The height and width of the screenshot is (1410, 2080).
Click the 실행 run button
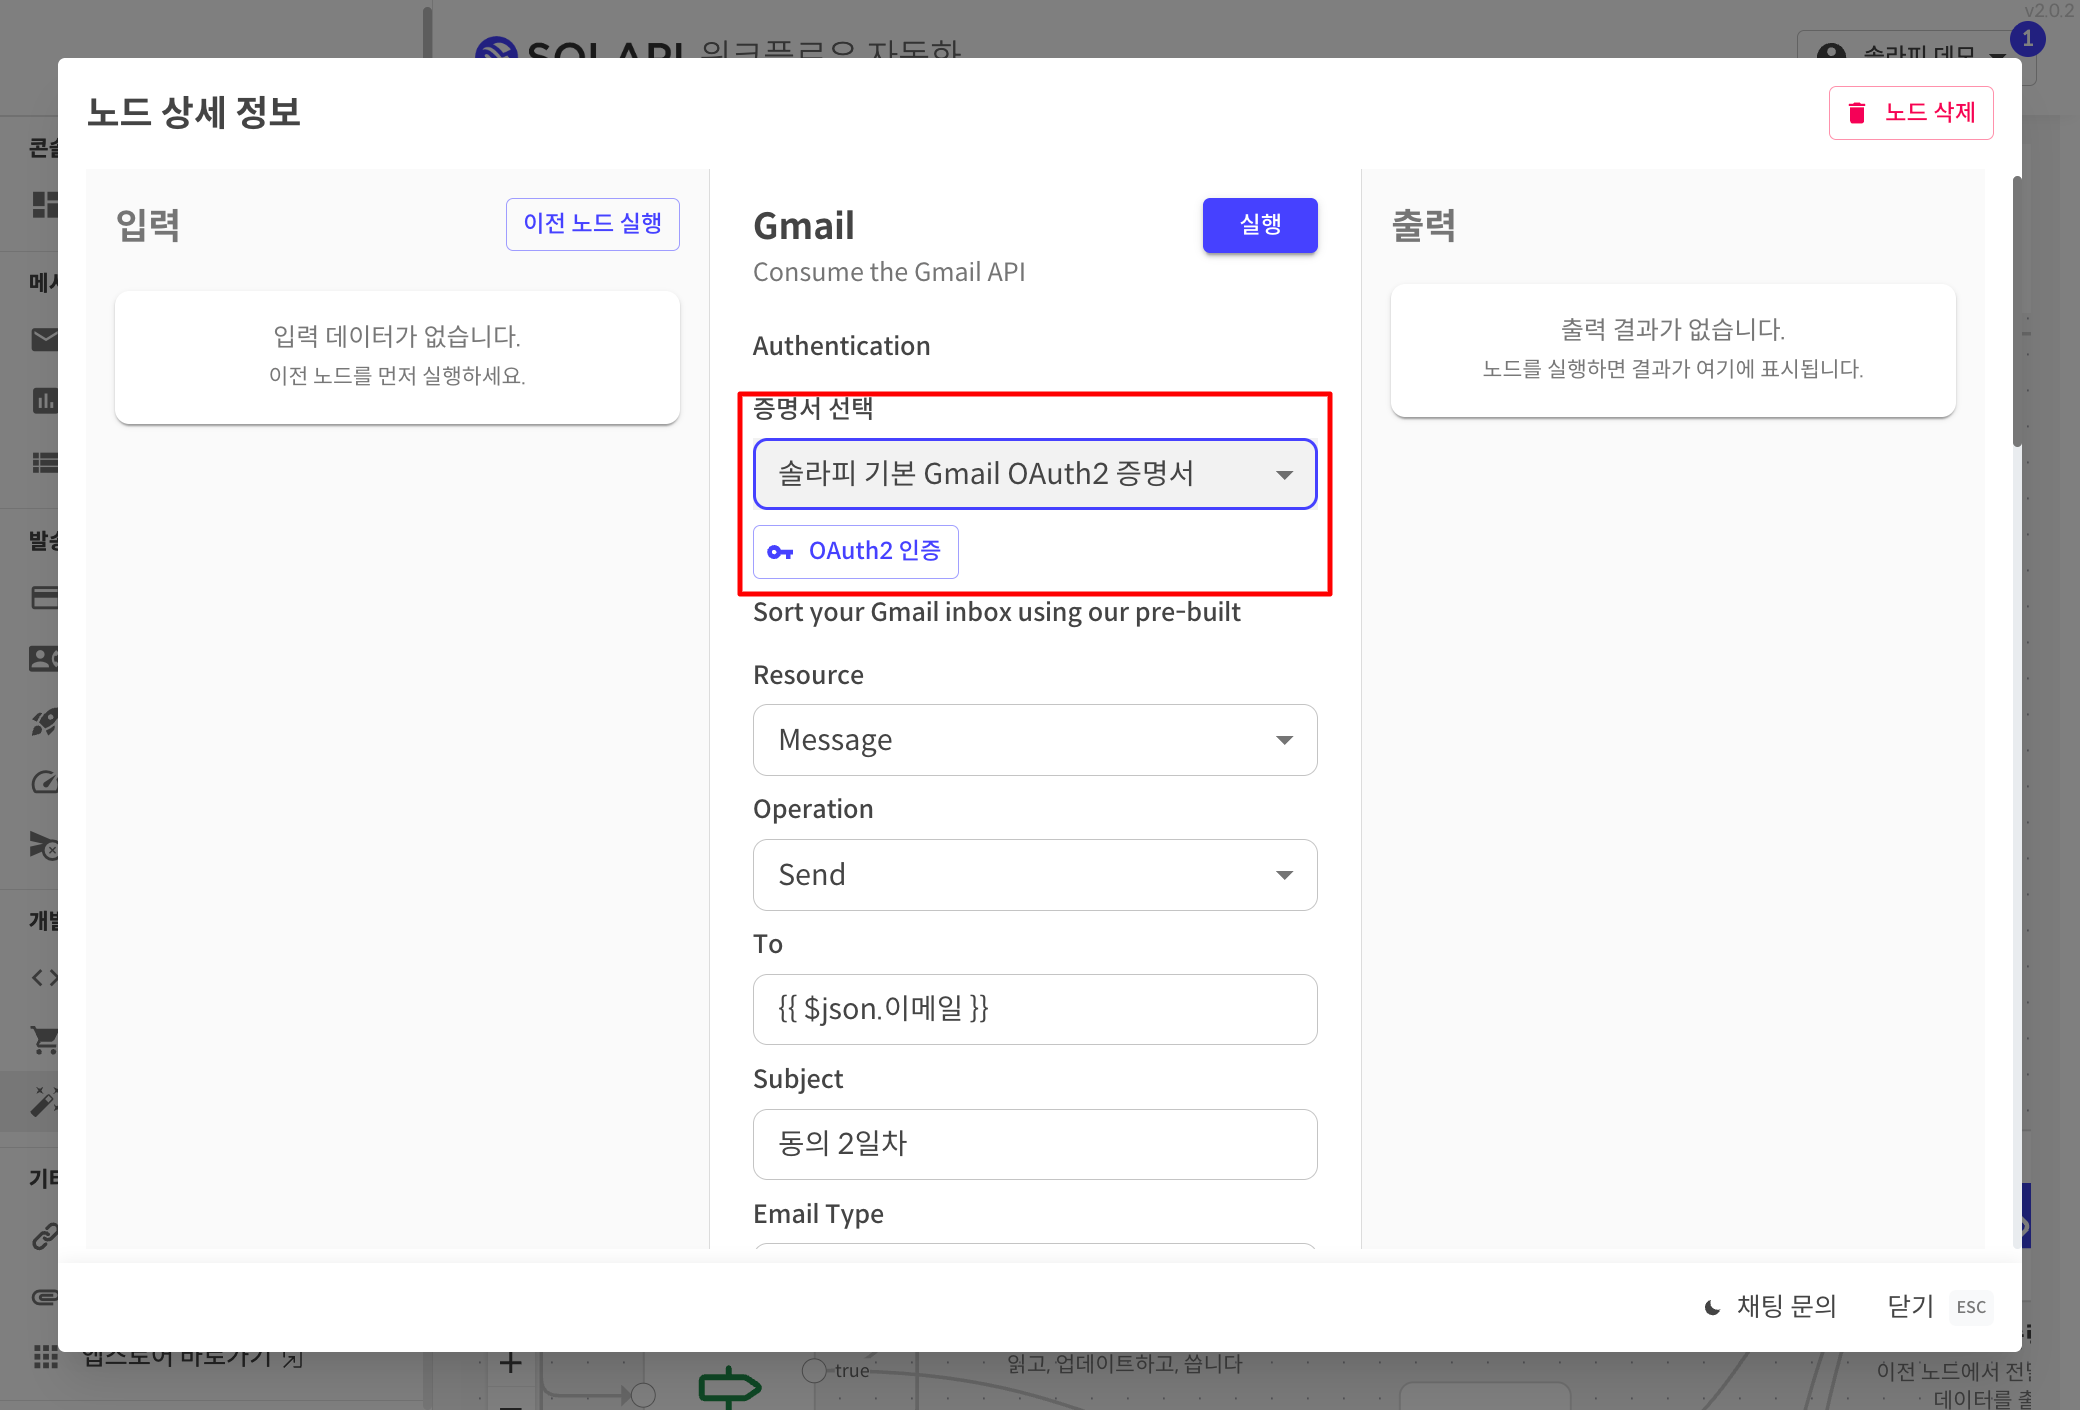[x=1259, y=225]
